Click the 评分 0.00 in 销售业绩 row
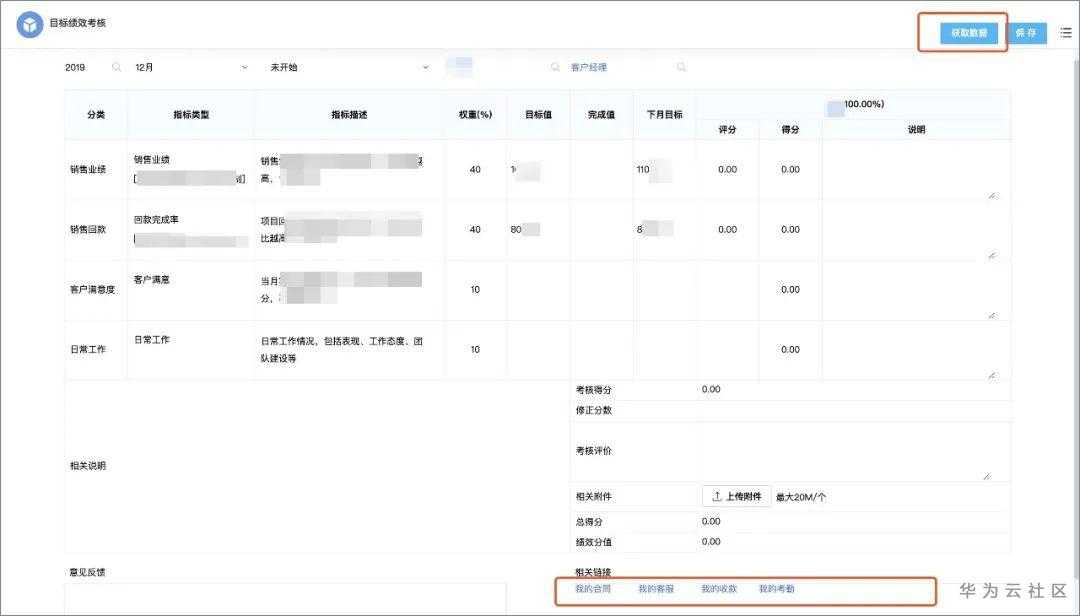Image resolution: width=1080 pixels, height=616 pixels. 727,170
